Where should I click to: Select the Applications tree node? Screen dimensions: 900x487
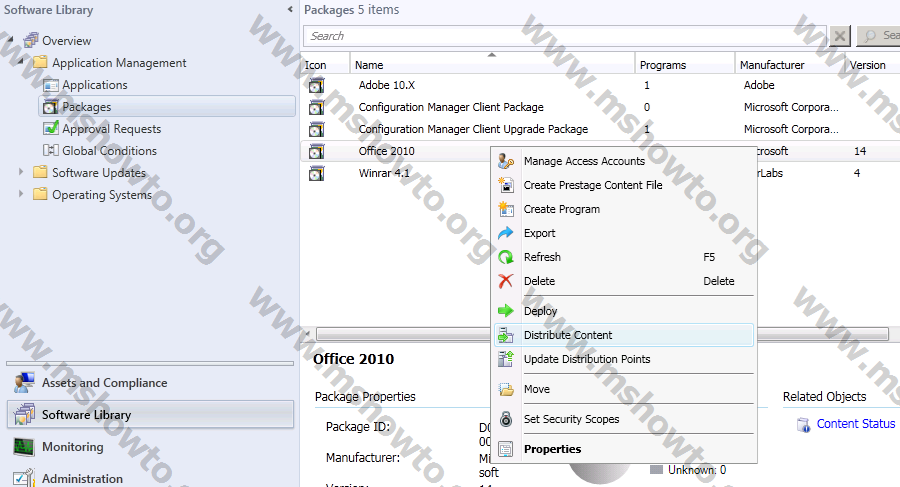(95, 85)
